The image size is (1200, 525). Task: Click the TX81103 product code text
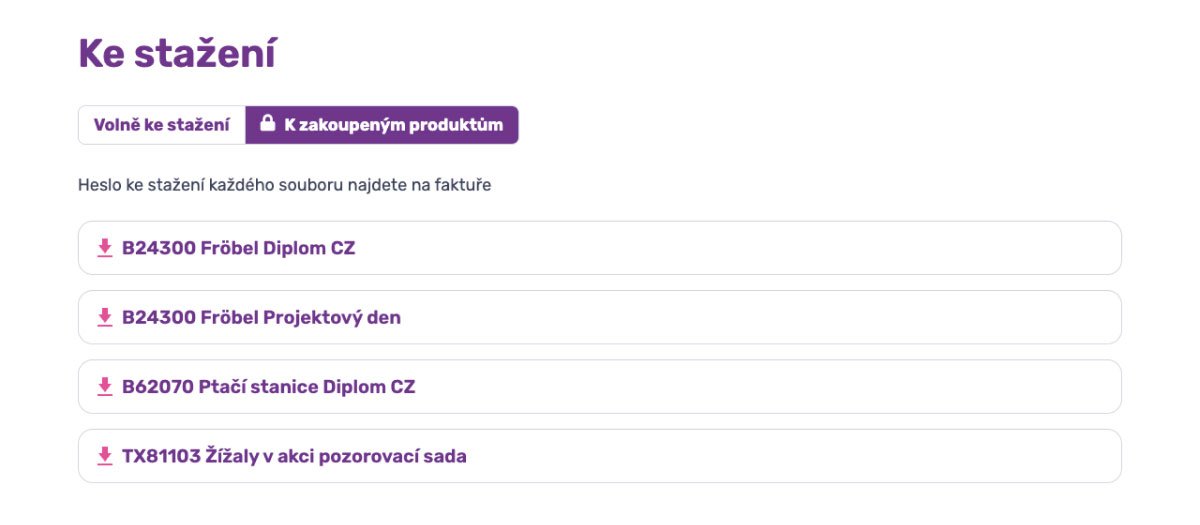160,456
